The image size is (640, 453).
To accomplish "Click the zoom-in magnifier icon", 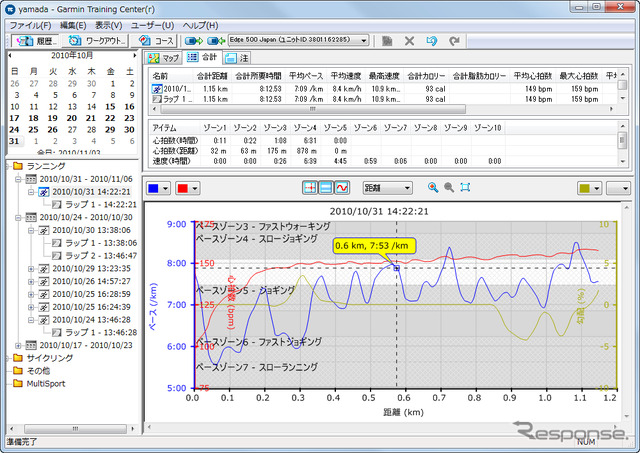I will 433,187.
